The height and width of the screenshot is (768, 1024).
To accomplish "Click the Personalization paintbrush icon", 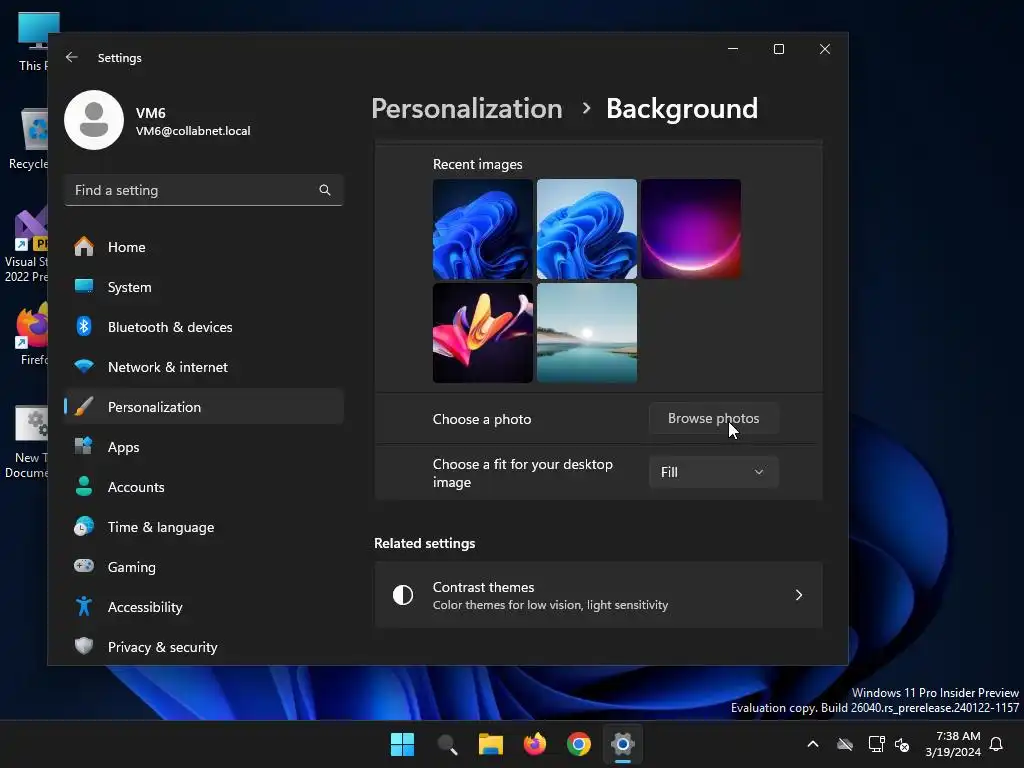I will pos(84,407).
